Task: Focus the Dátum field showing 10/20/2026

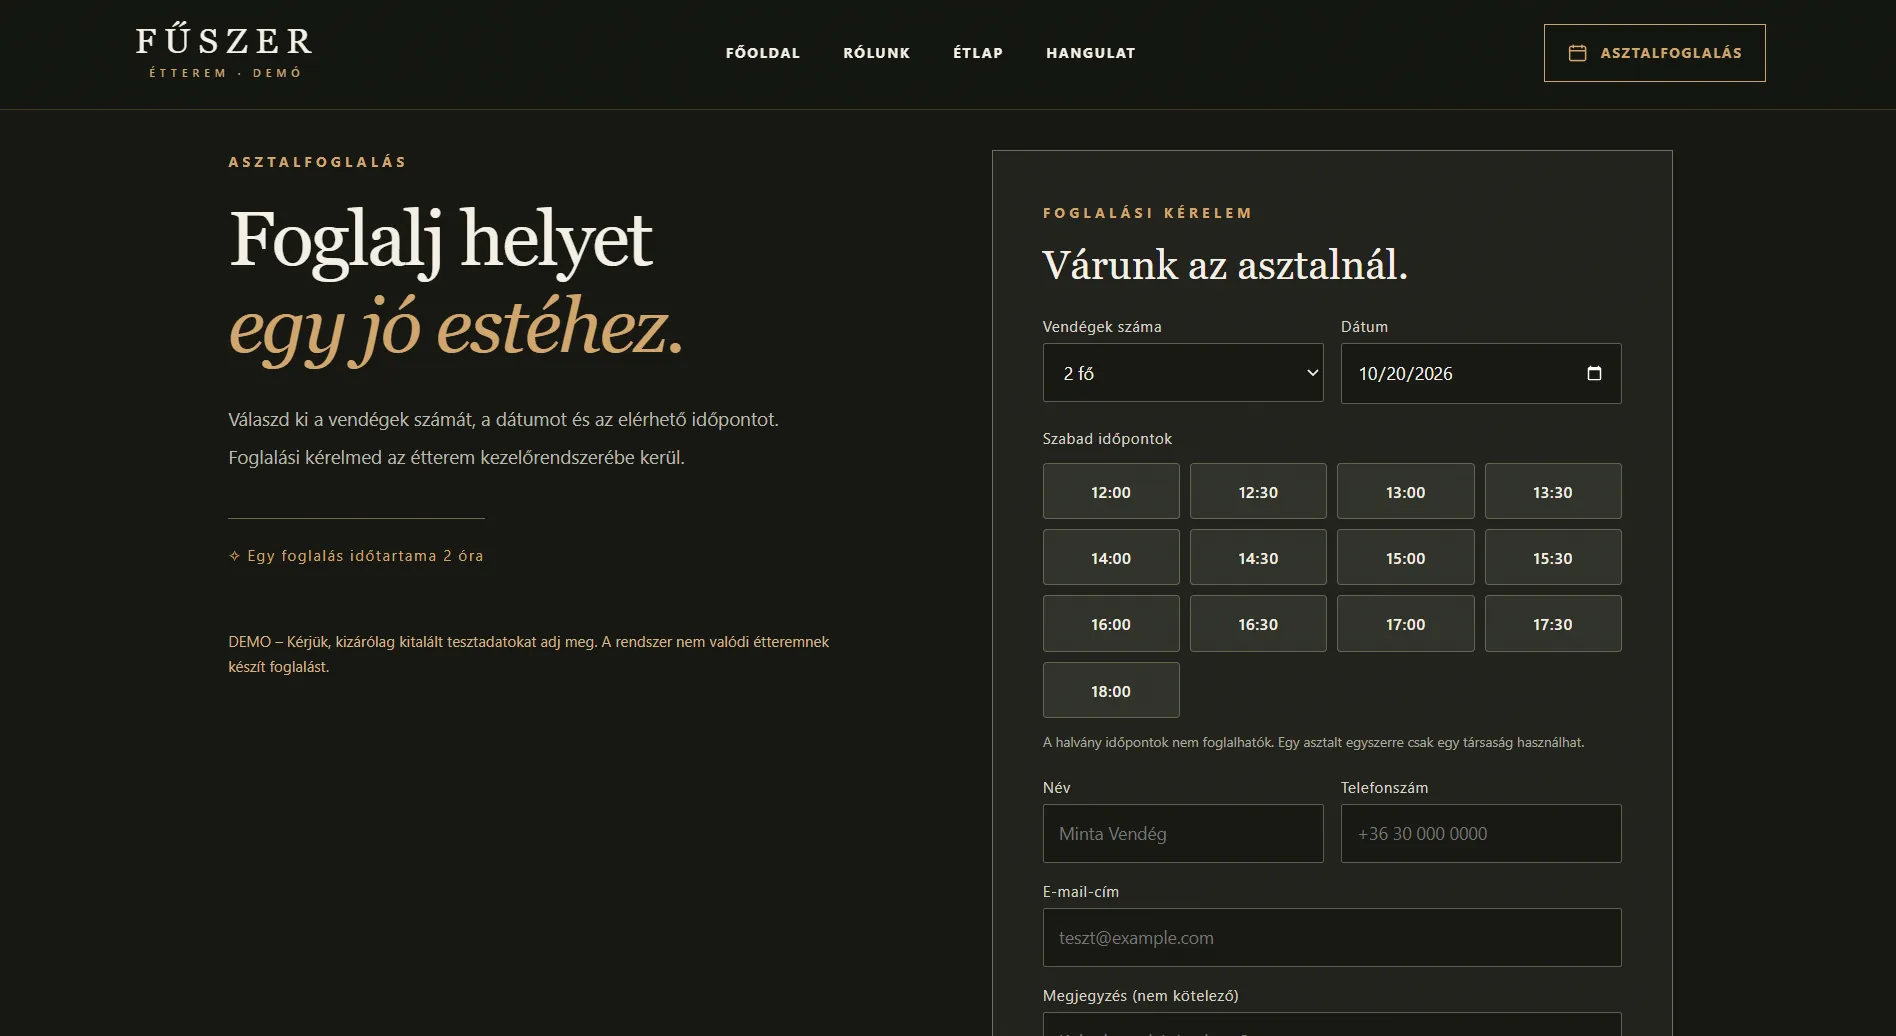Action: point(1481,373)
